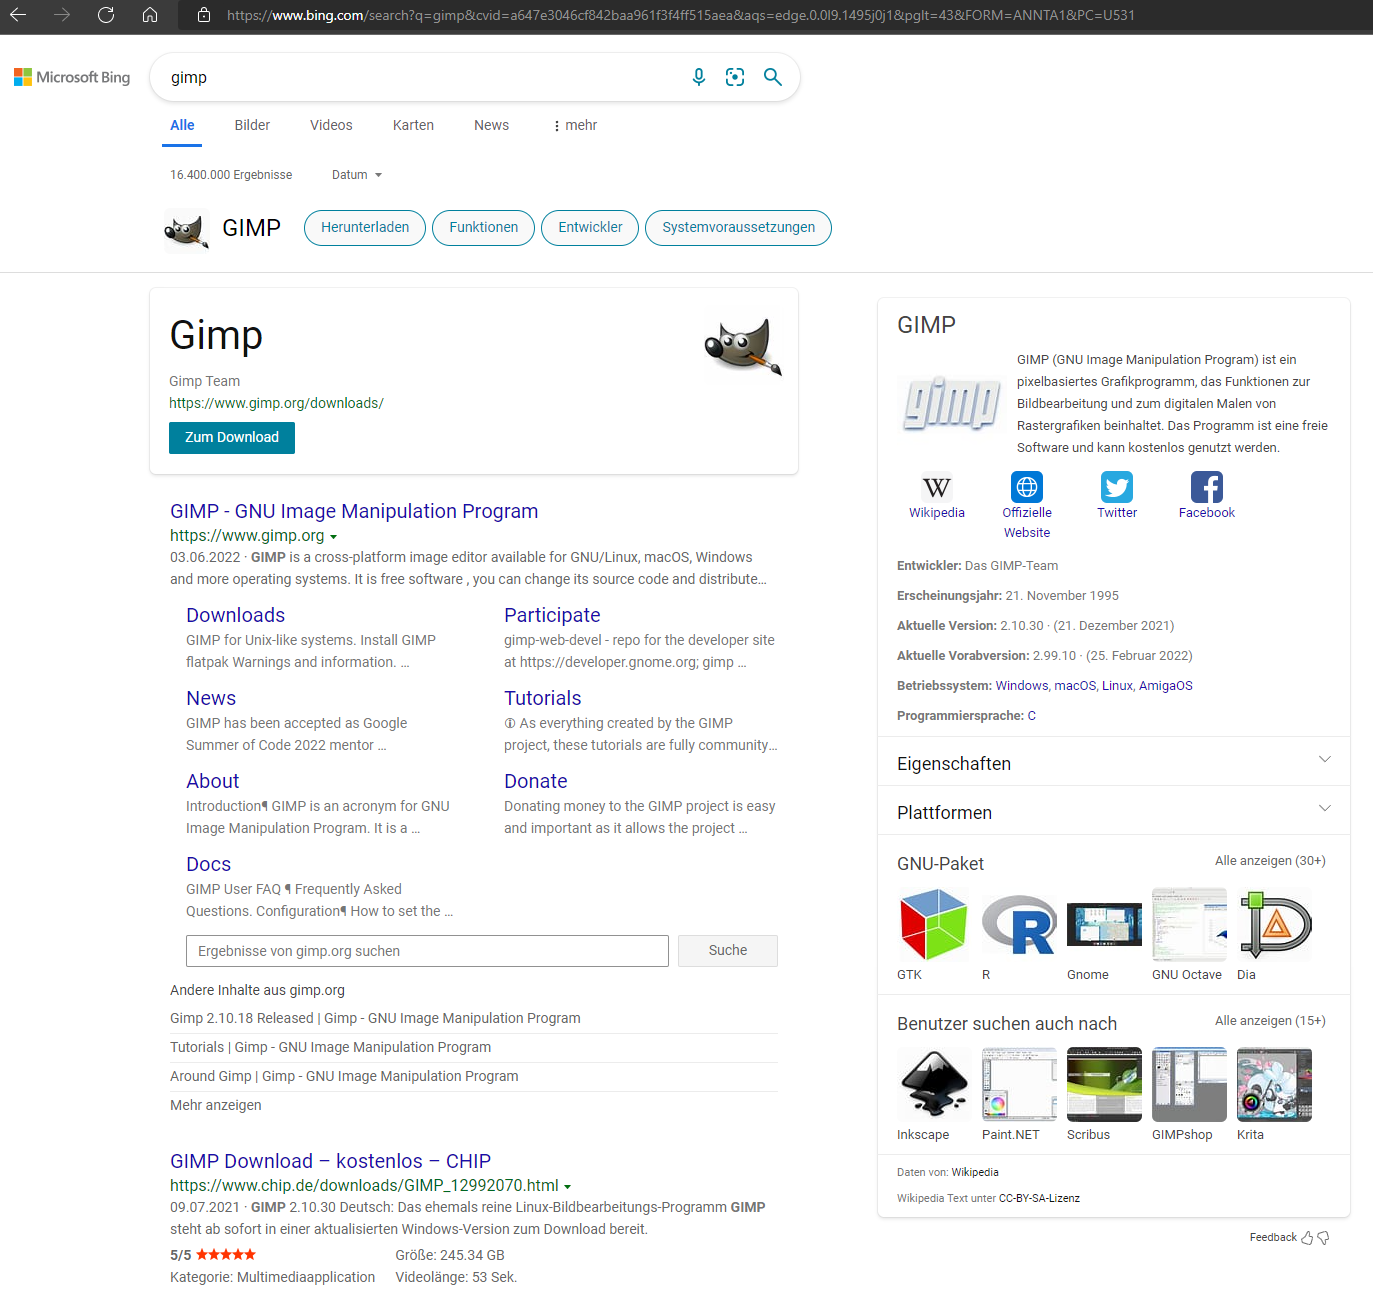The width and height of the screenshot is (1373, 1298).
Task: Click the Herunterladen pill button
Action: point(365,228)
